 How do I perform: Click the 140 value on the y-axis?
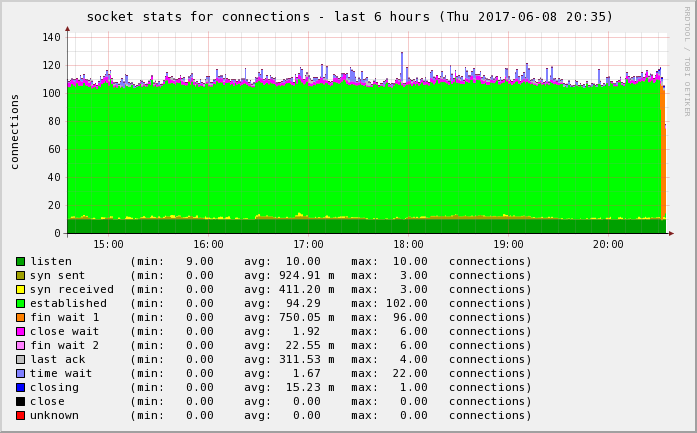click(52, 37)
